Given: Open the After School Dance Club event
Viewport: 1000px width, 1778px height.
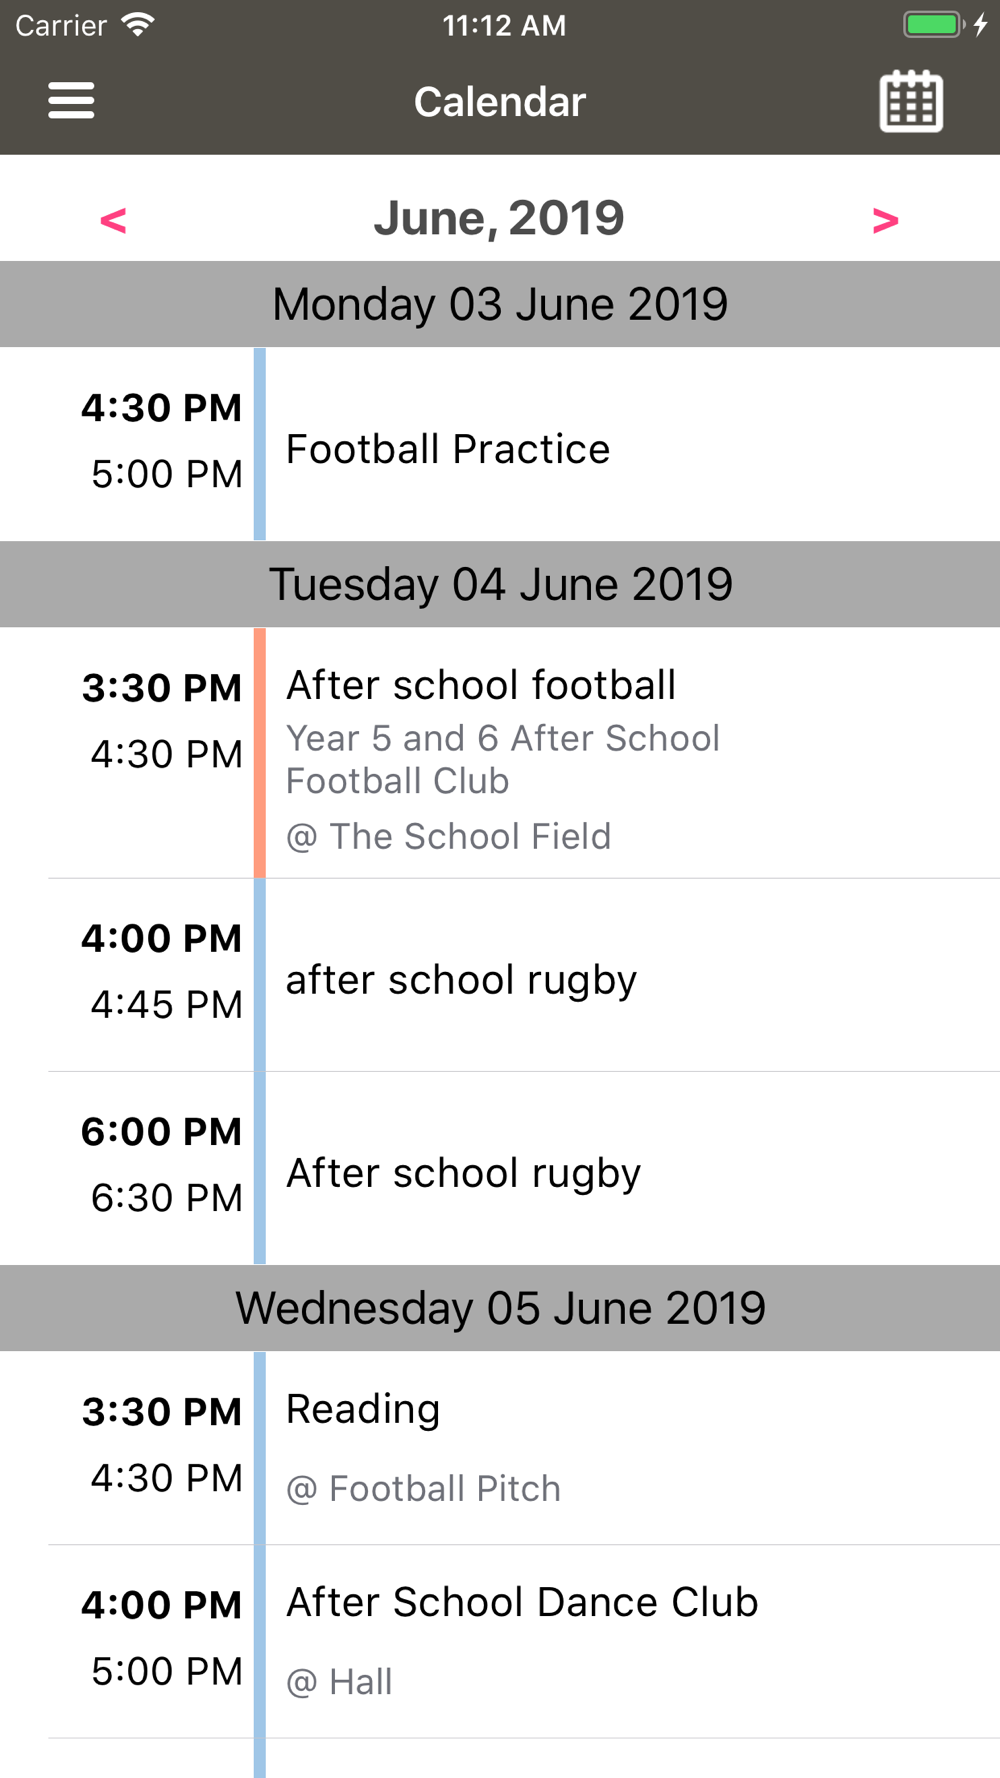Looking at the screenshot, I should pos(522,1603).
